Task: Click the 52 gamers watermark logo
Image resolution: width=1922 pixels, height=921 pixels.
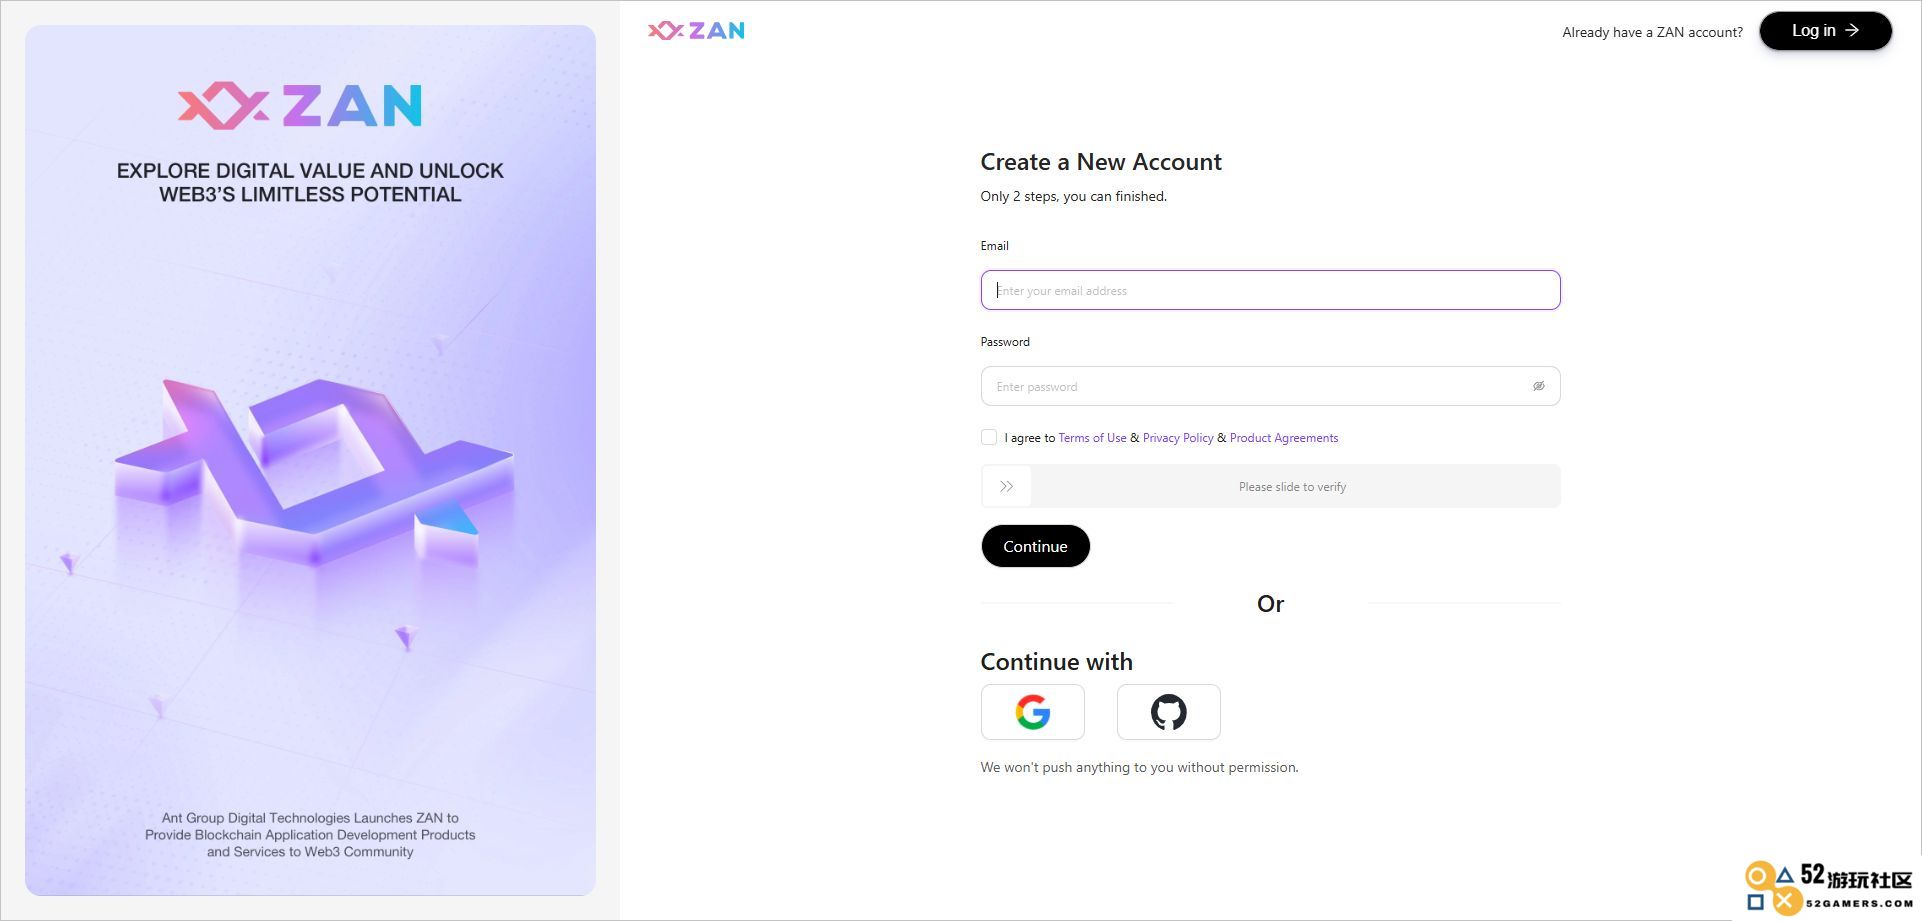Action: pos(1829,887)
